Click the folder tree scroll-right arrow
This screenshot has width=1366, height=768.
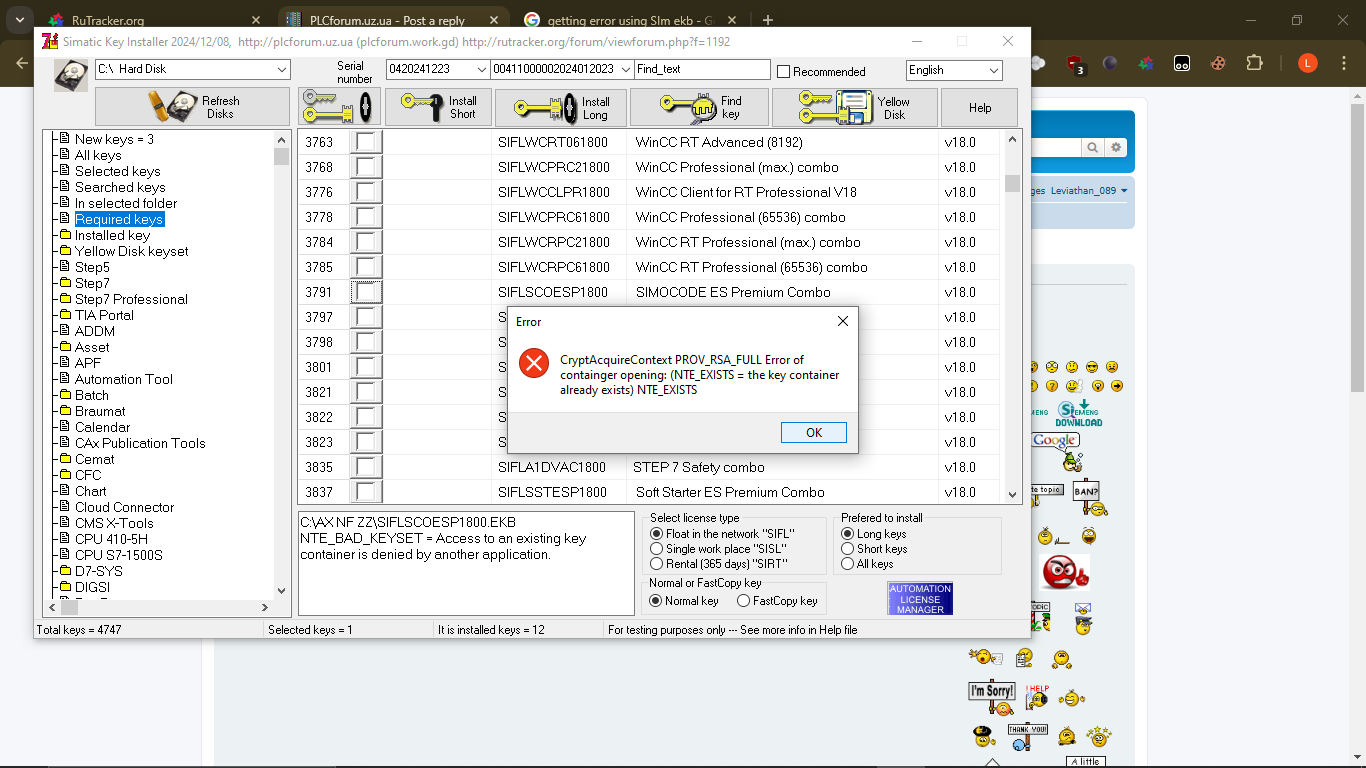(265, 607)
